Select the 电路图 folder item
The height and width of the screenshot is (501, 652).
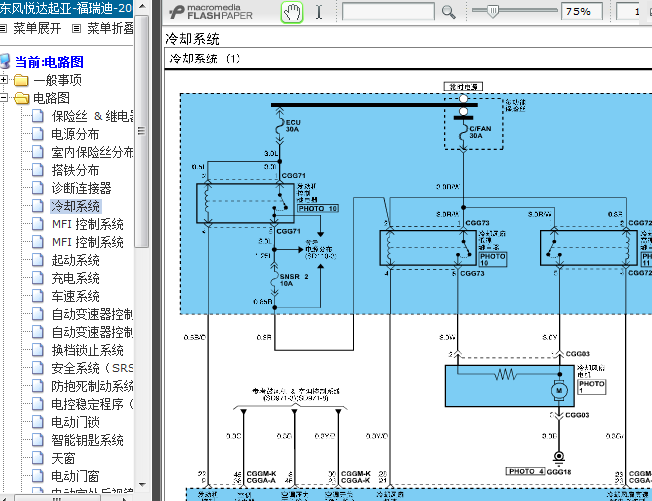51,98
